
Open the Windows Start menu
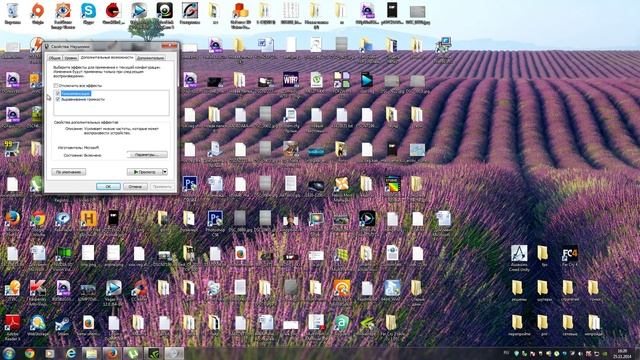pyautogui.click(x=9, y=353)
